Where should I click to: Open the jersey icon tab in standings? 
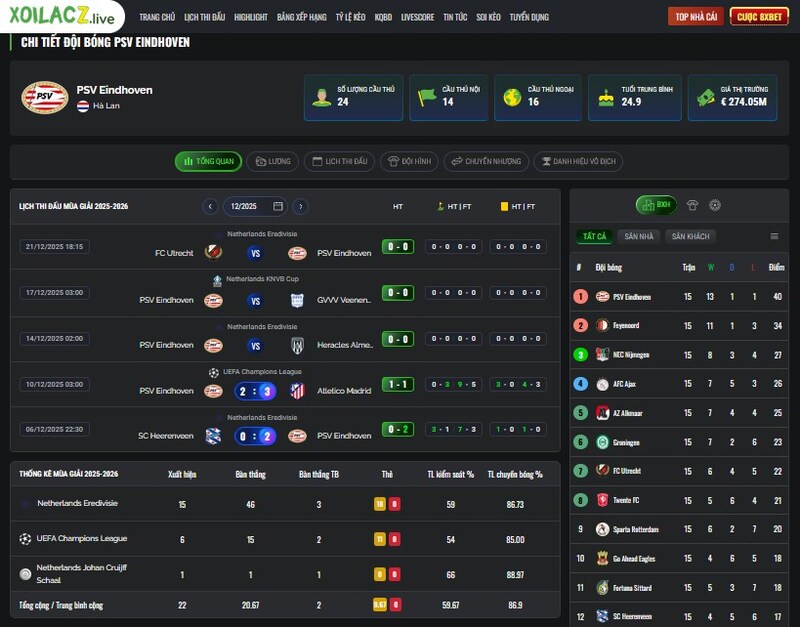(692, 205)
